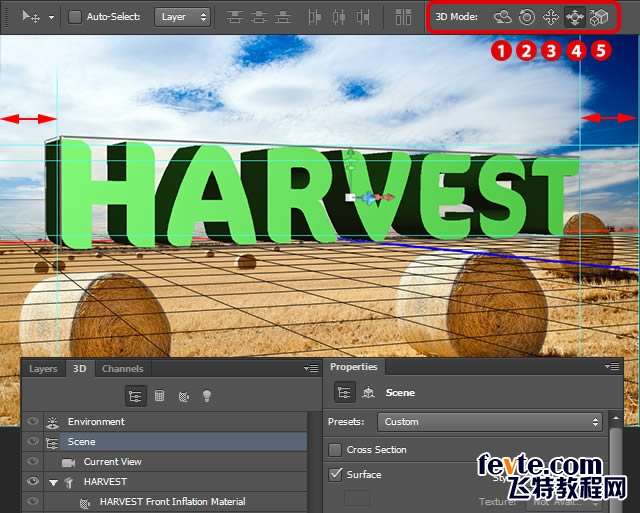The height and width of the screenshot is (513, 640).
Task: Toggle visibility of Scene row
Action: point(33,441)
